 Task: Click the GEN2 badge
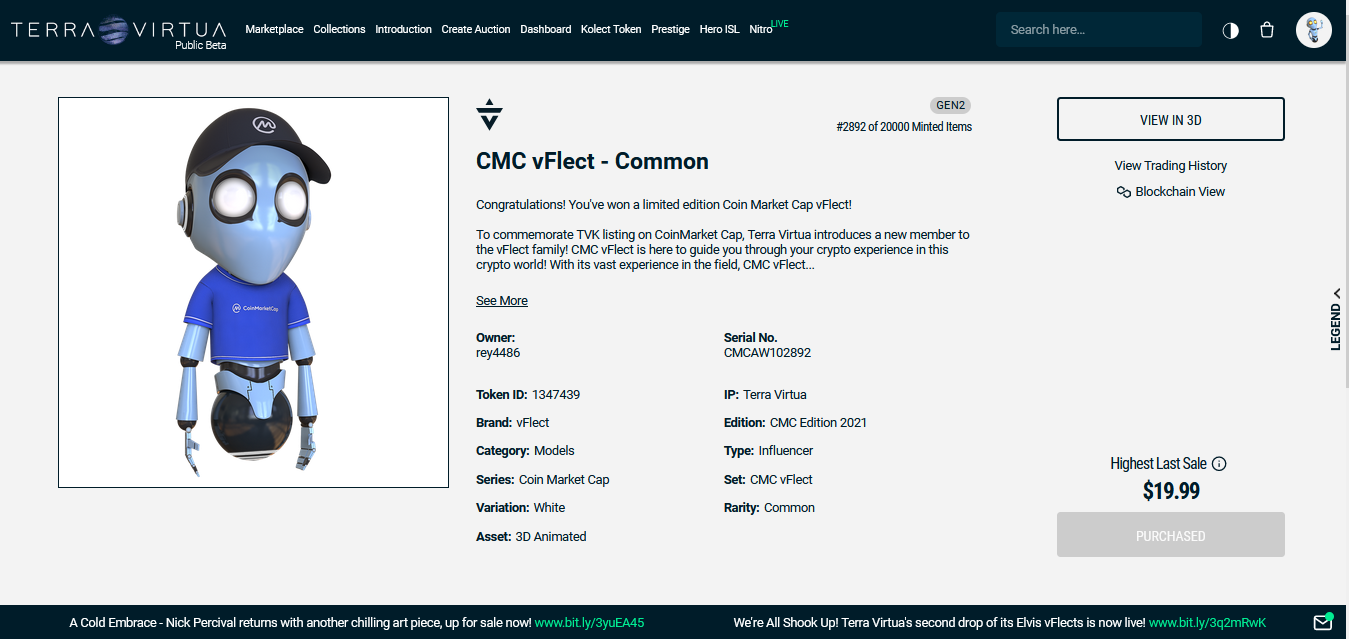(950, 105)
